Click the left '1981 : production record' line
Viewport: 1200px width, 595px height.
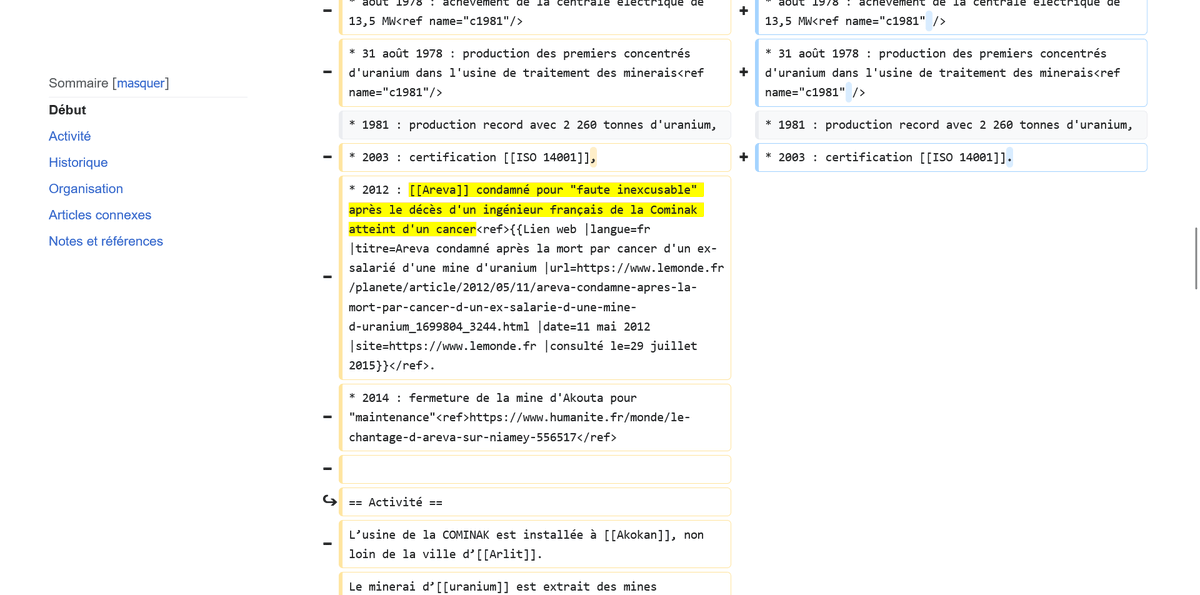[535, 125]
